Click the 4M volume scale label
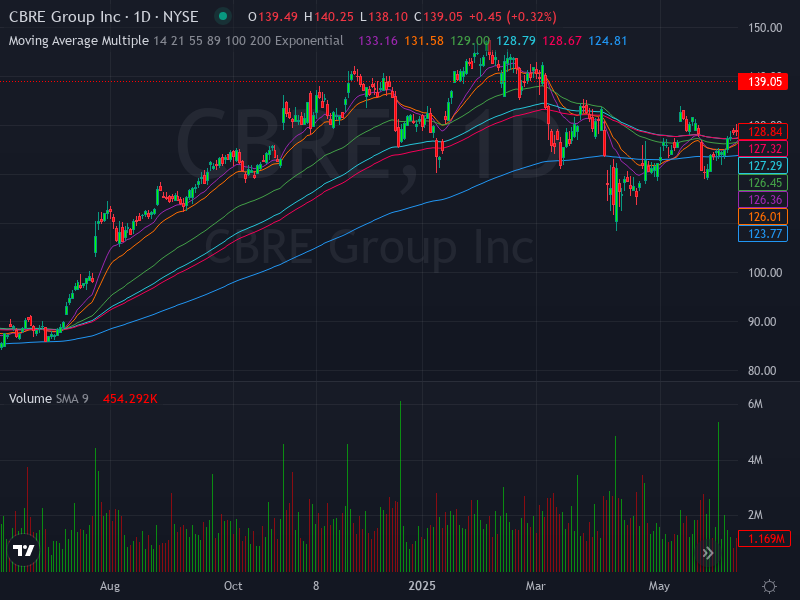 click(755, 460)
